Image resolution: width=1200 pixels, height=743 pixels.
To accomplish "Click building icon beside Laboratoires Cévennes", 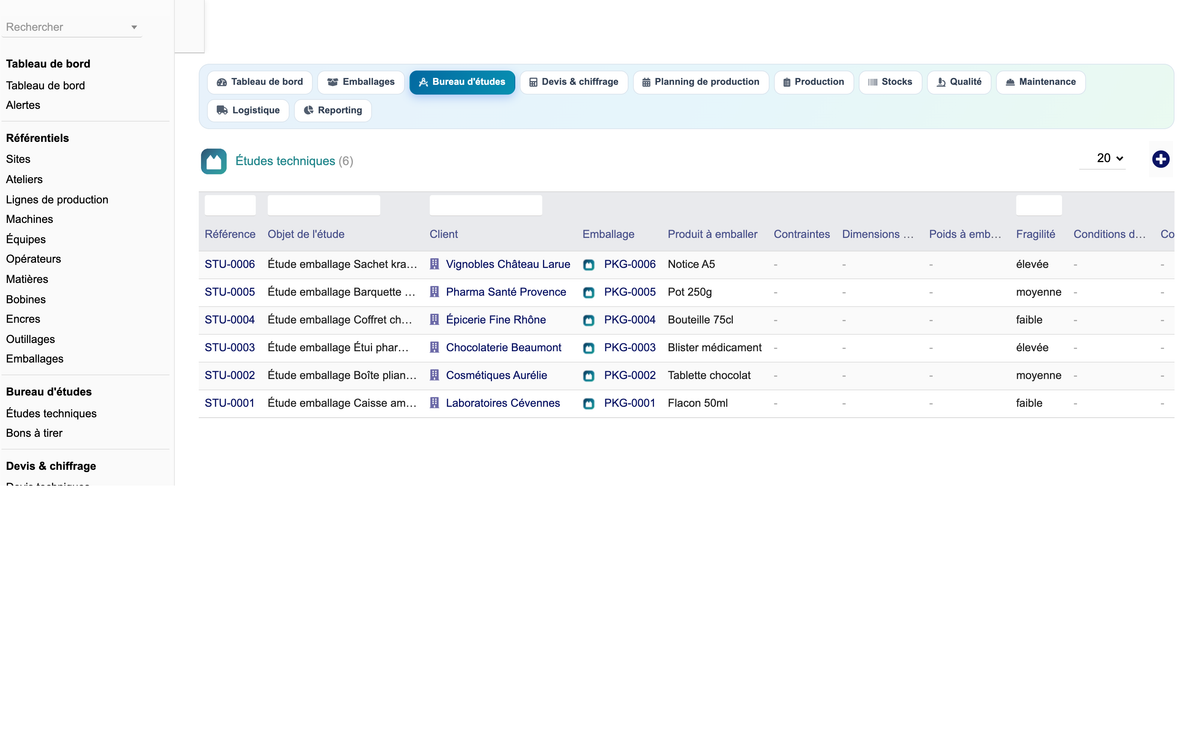I will tap(435, 403).
